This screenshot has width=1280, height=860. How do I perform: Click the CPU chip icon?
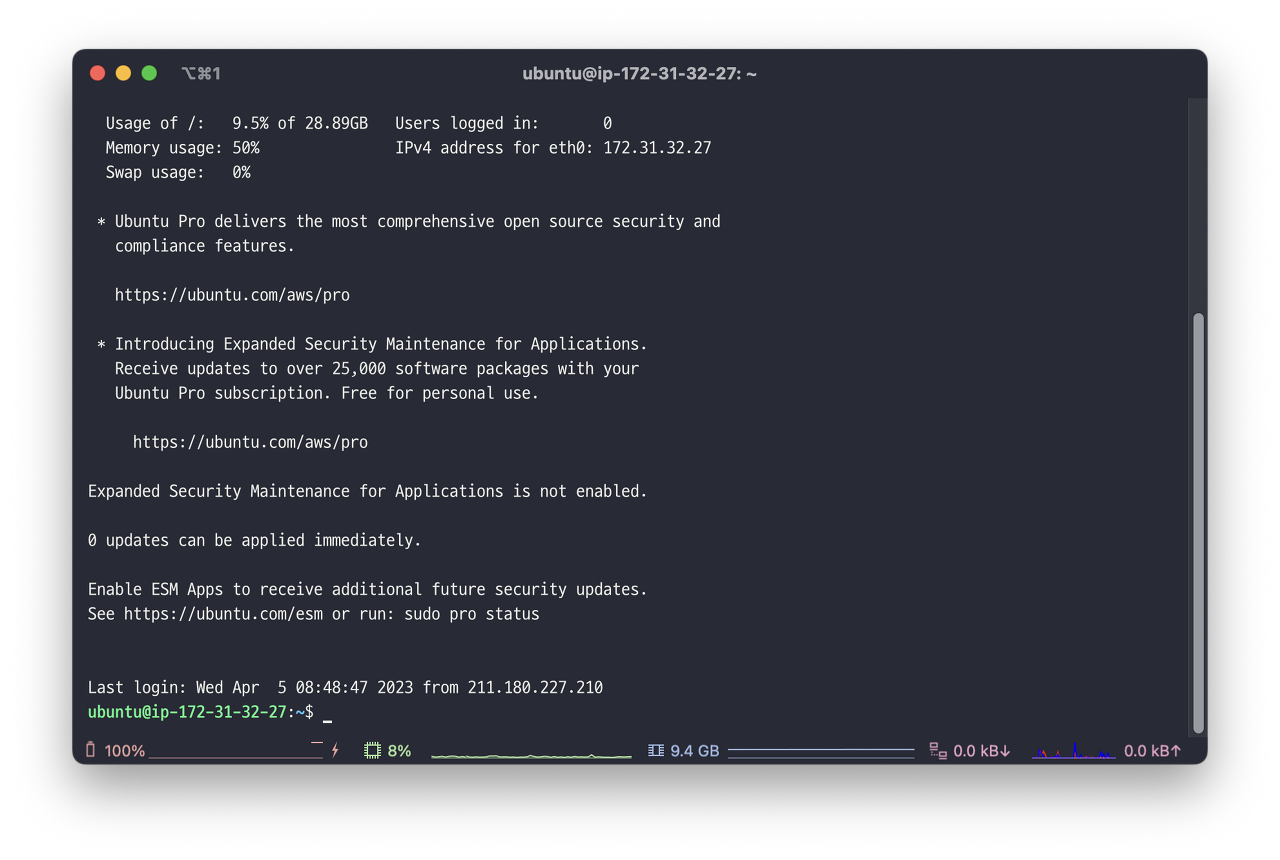[x=372, y=750]
